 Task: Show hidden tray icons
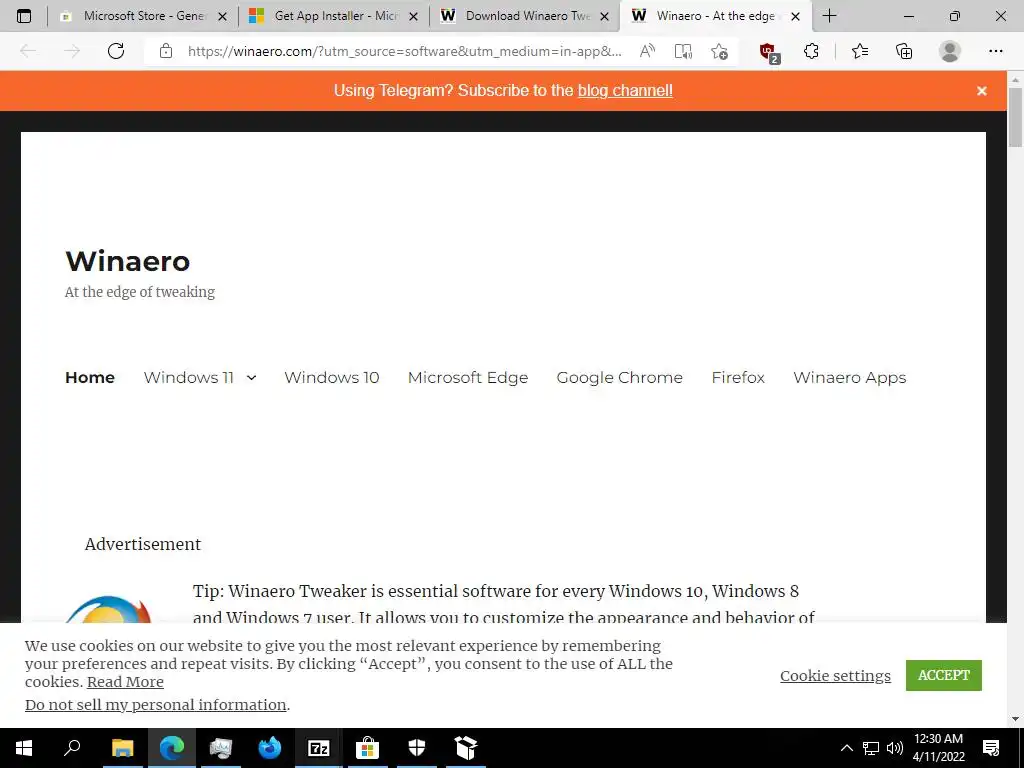846,748
